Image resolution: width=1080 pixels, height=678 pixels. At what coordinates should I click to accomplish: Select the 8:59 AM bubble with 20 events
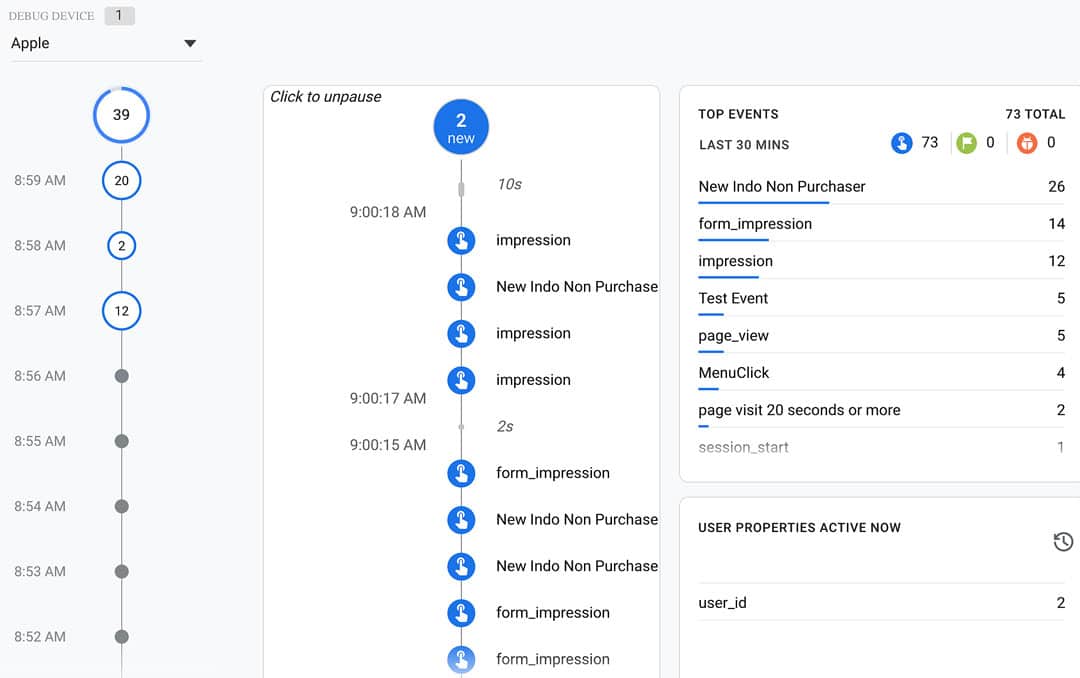coord(121,181)
